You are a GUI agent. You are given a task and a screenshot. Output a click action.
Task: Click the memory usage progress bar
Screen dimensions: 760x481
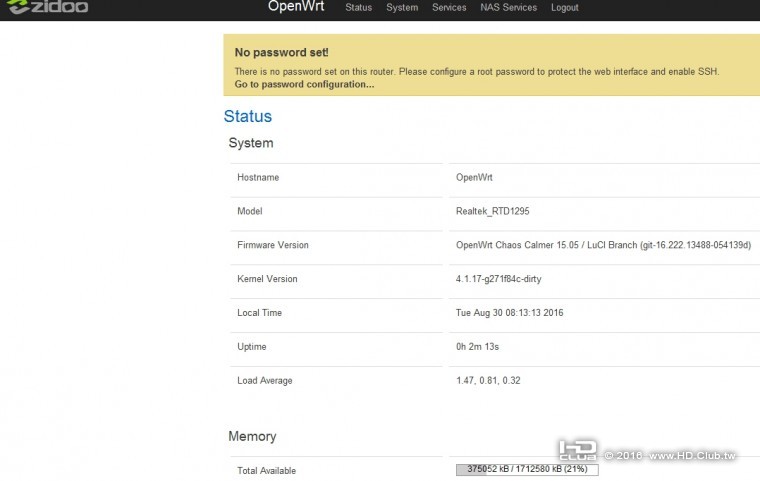(527, 469)
